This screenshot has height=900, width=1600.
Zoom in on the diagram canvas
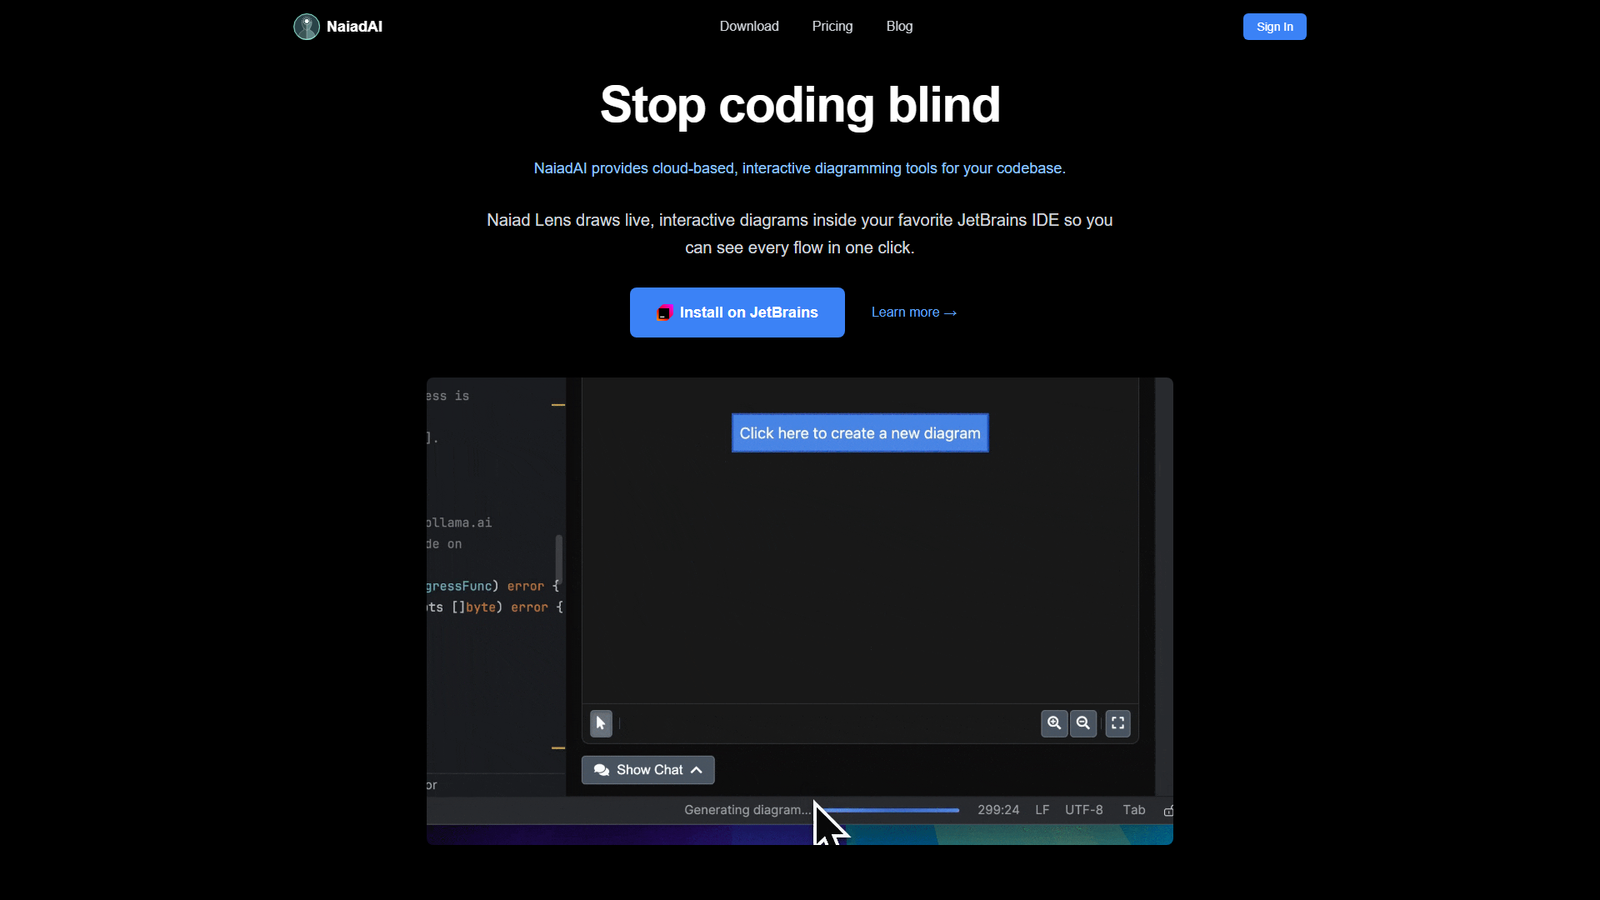(1054, 723)
